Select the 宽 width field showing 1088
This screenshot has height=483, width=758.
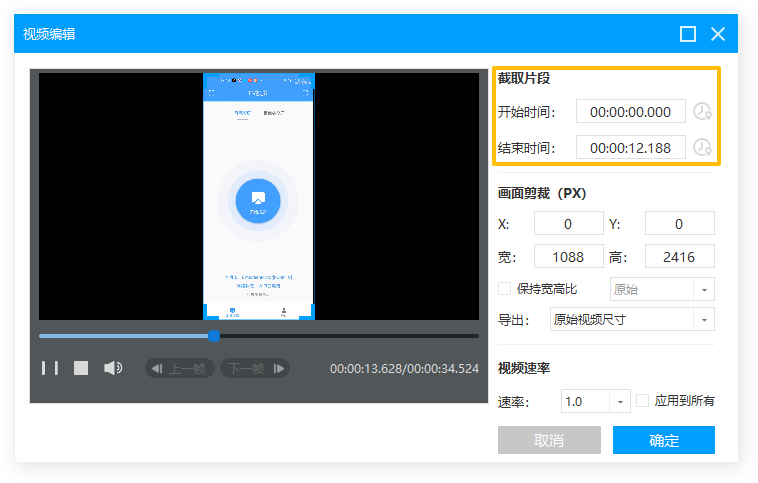point(568,257)
